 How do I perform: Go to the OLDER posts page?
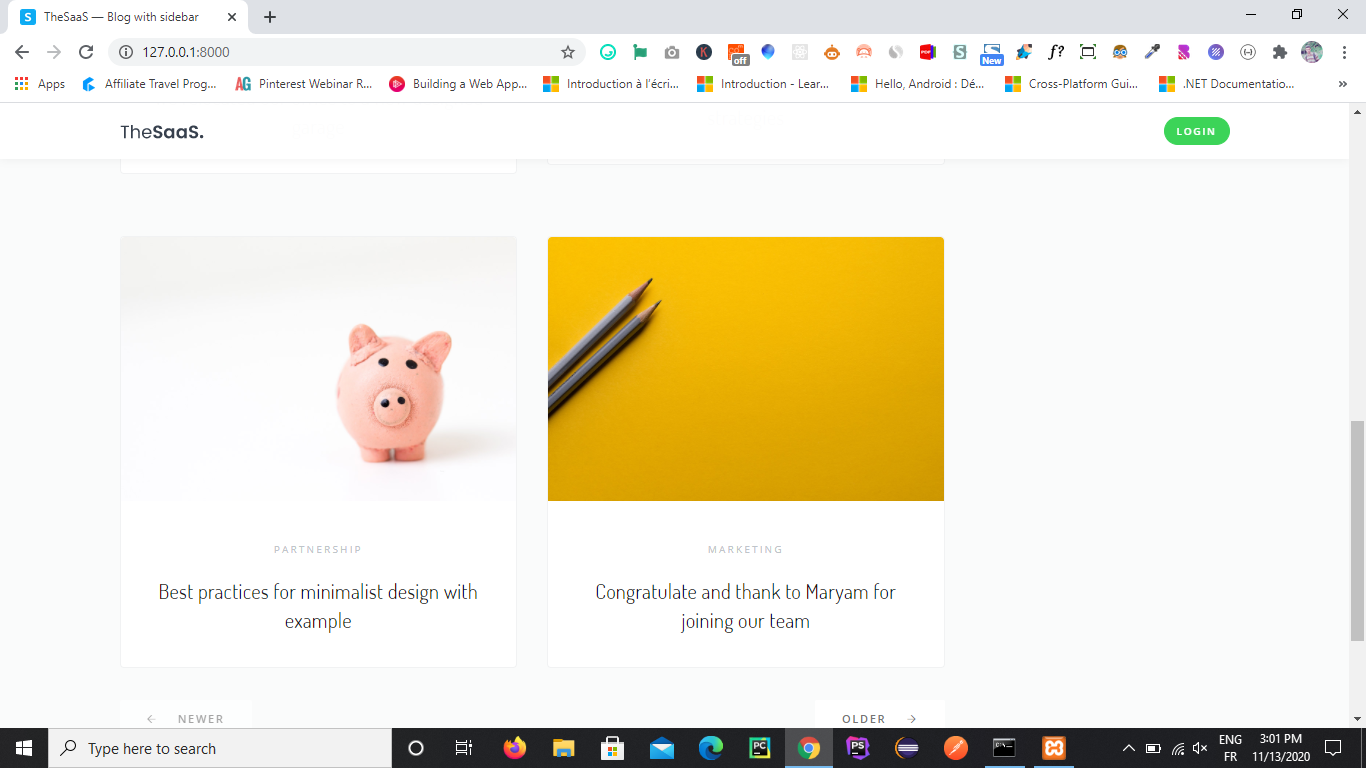click(x=880, y=718)
